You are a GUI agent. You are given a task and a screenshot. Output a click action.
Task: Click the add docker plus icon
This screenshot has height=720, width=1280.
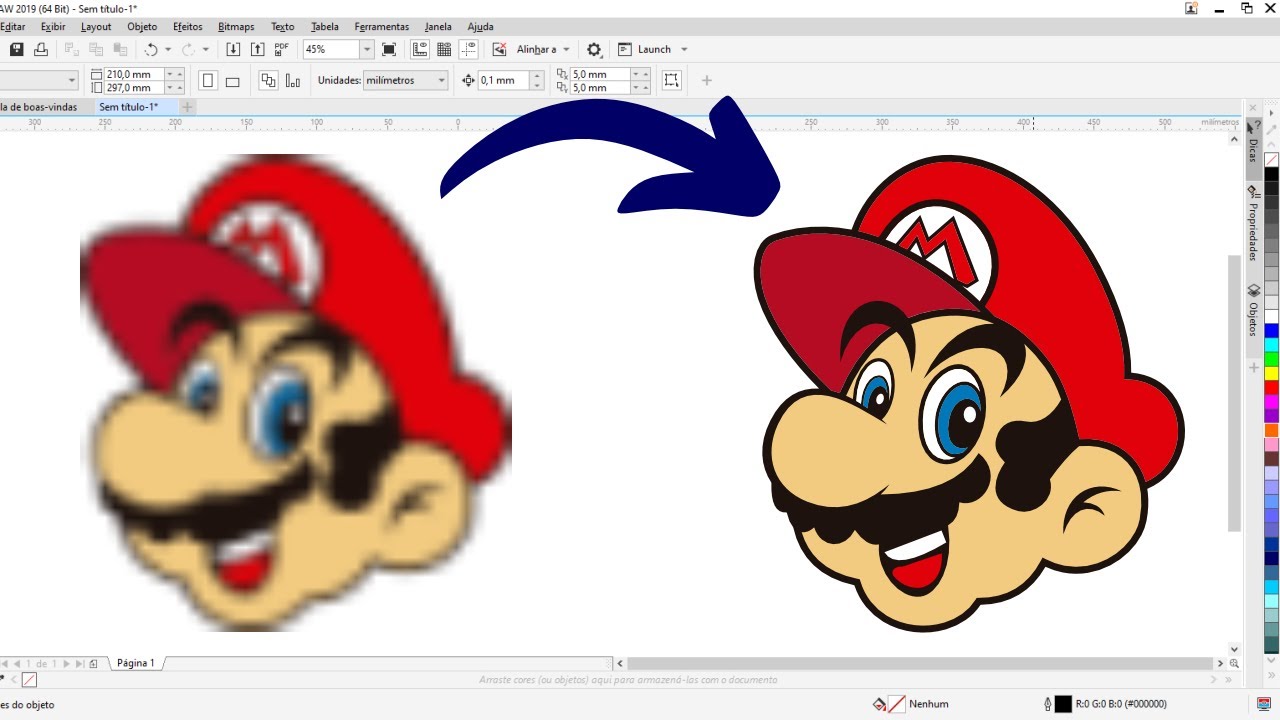(x=1252, y=368)
